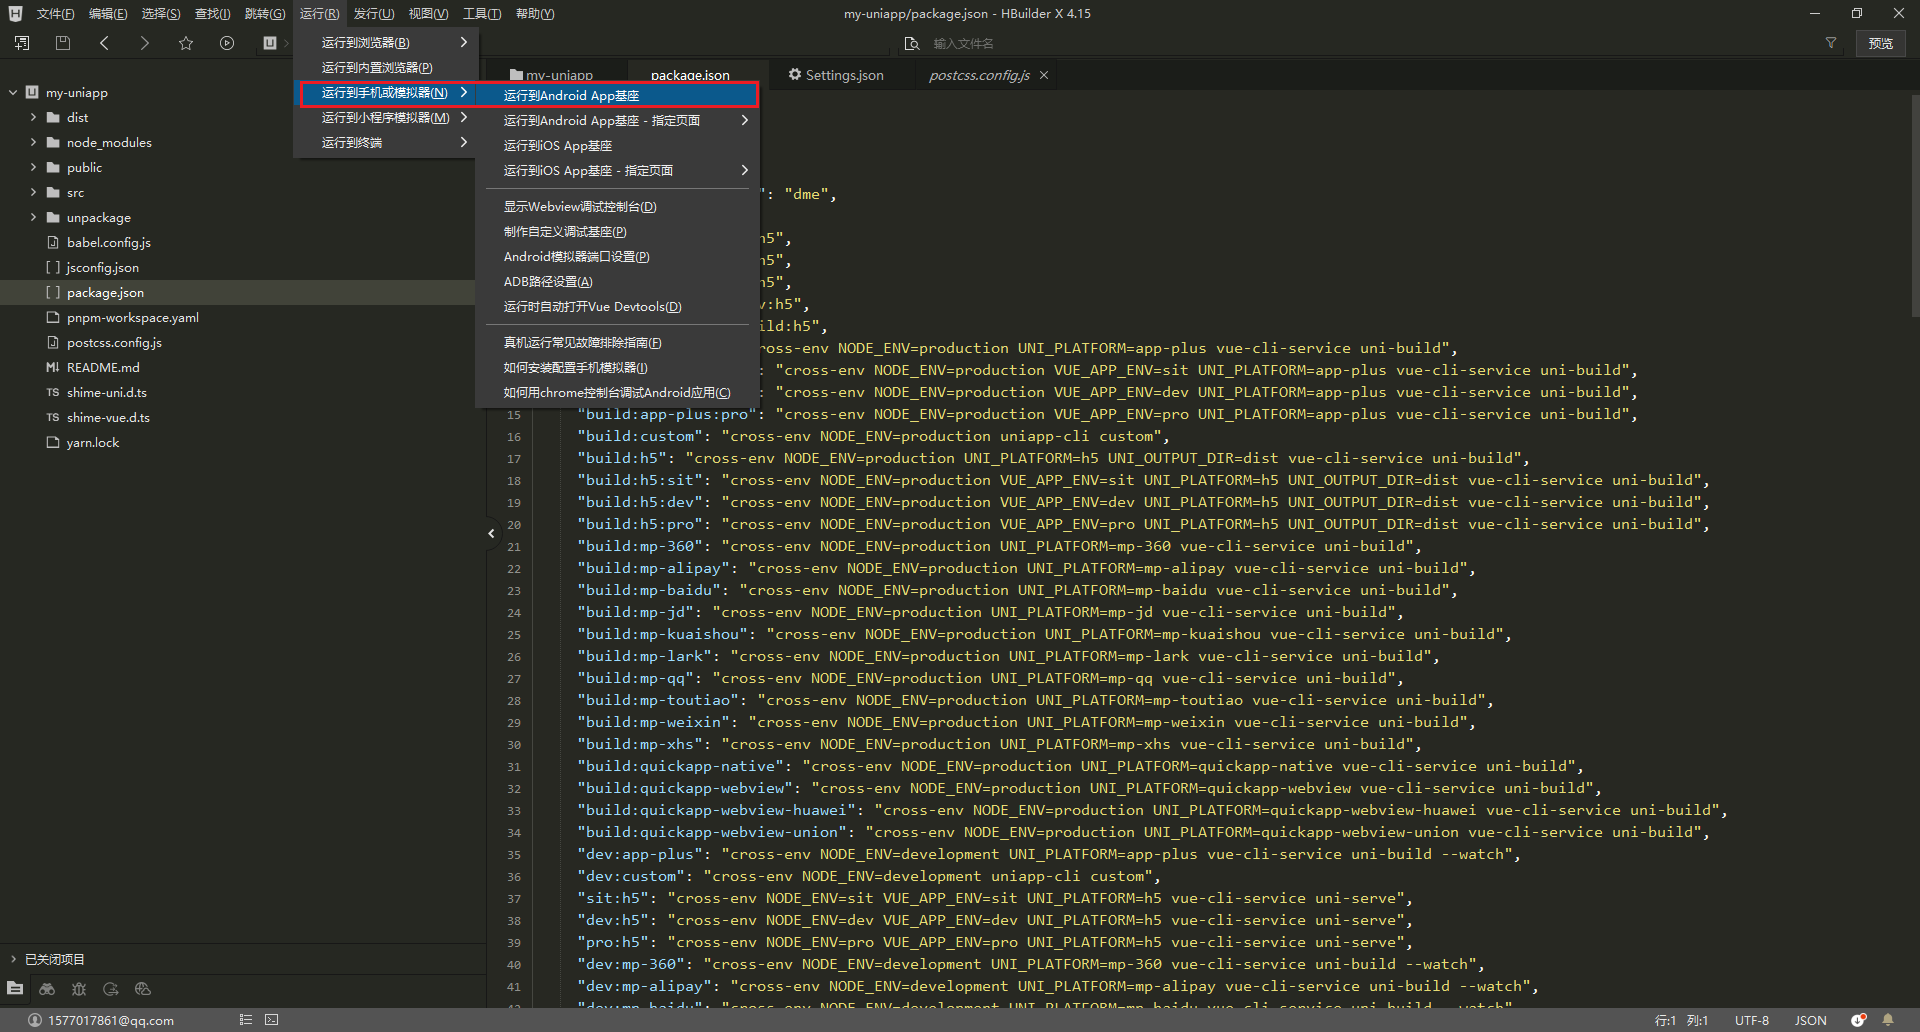Expand the 已关闭项目 section
This screenshot has width=1920, height=1032.
pos(13,959)
